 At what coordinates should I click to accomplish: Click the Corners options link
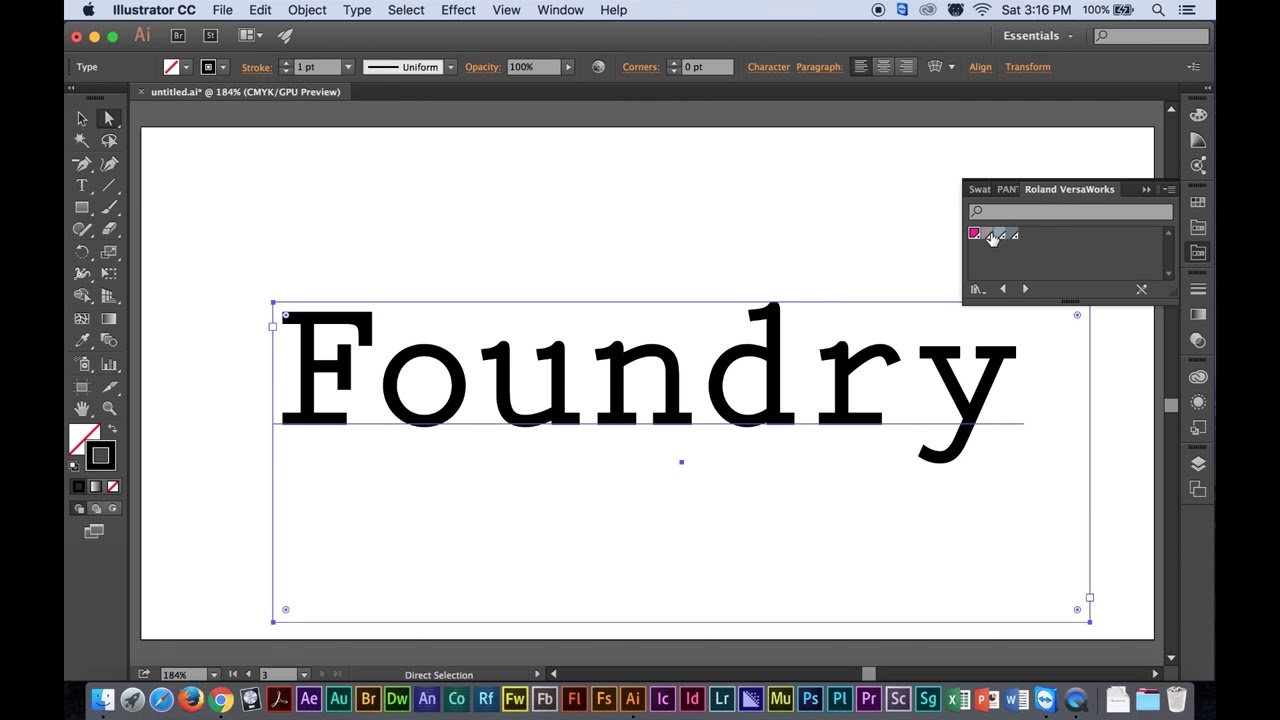[x=640, y=67]
